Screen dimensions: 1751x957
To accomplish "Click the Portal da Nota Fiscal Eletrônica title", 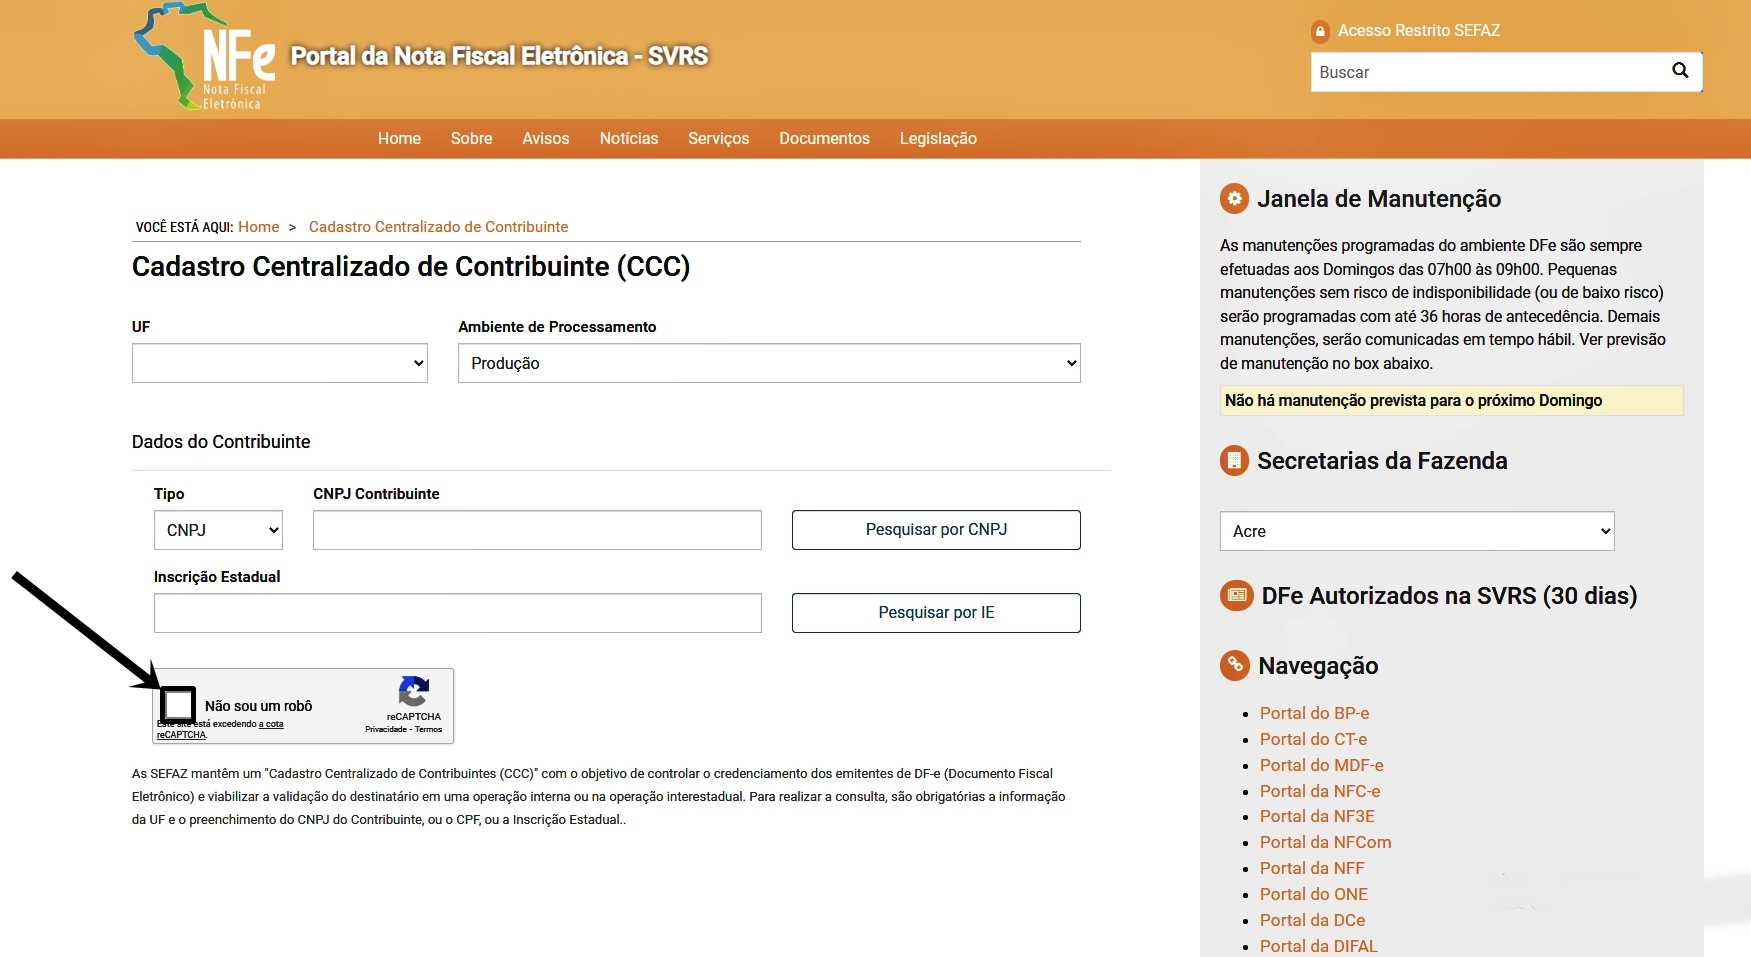I will tap(499, 56).
